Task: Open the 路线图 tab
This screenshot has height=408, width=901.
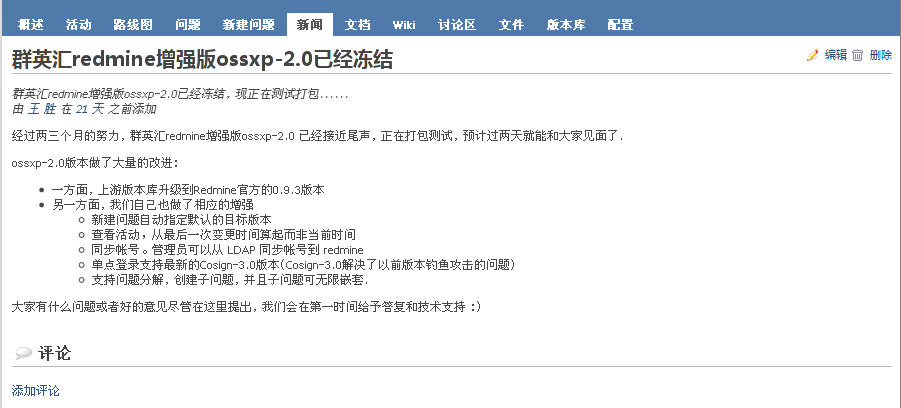Action: [x=133, y=25]
